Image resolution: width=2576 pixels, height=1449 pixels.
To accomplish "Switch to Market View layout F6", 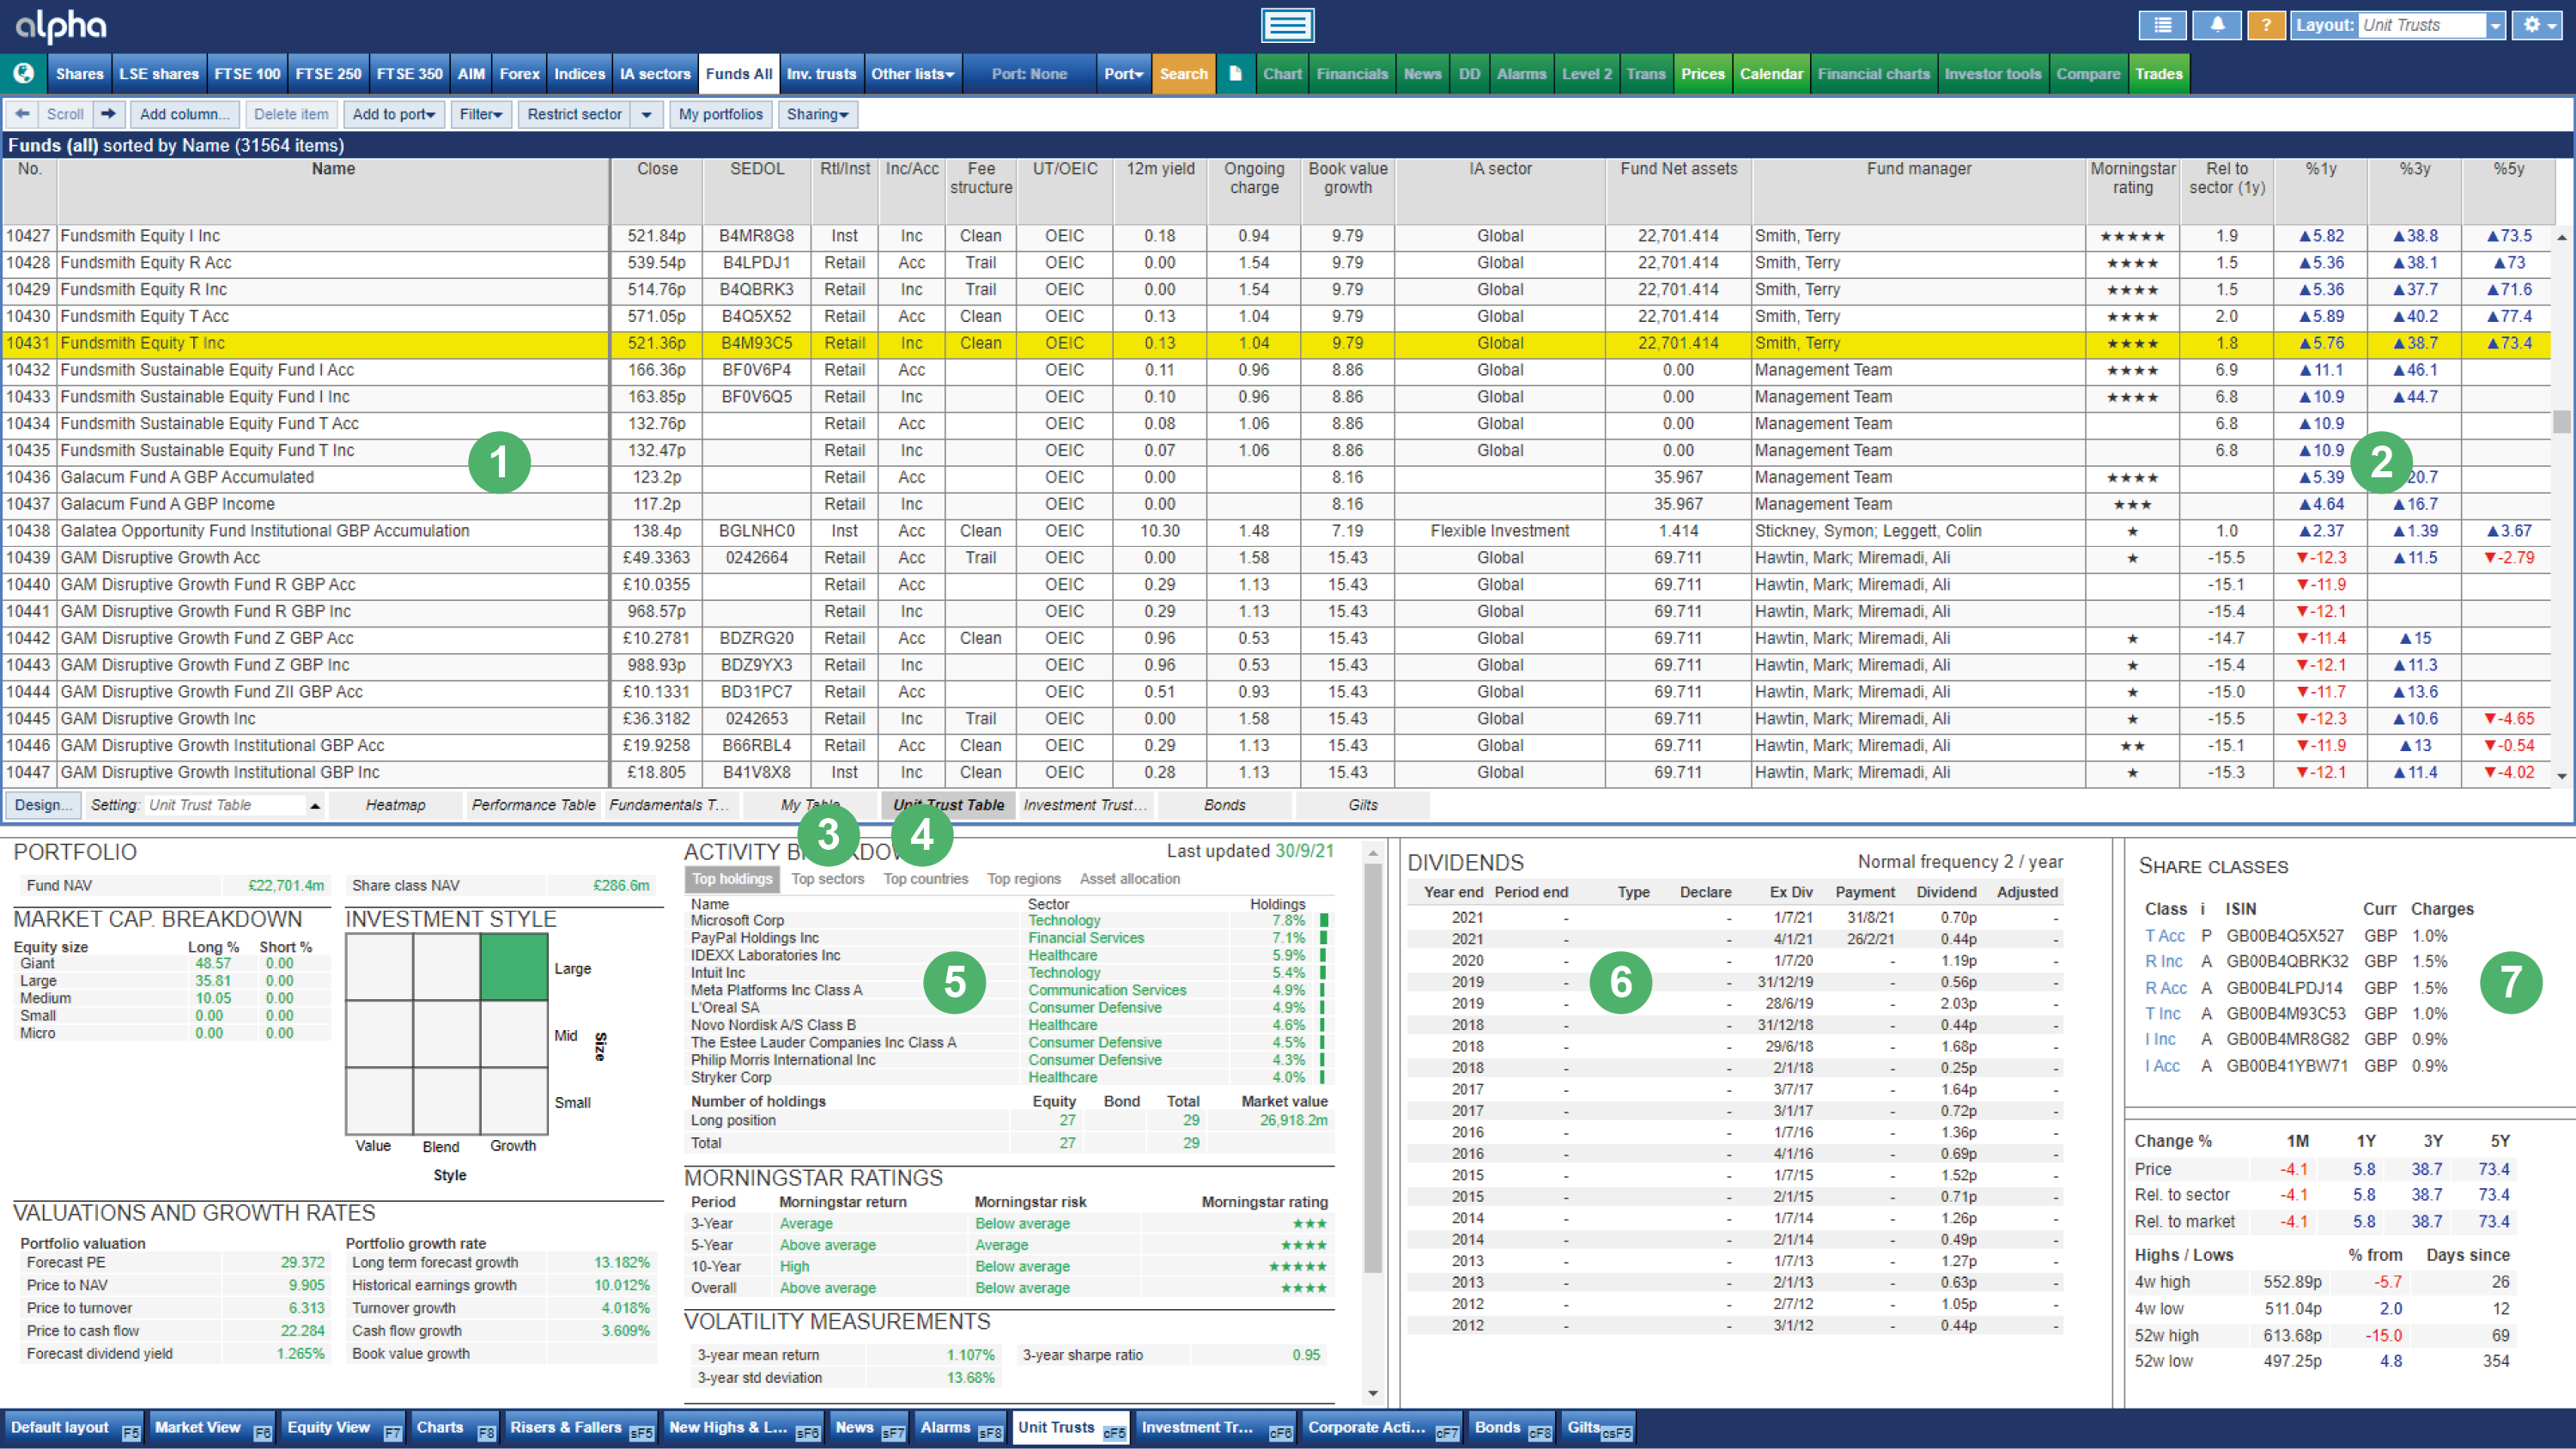I will (x=212, y=1428).
